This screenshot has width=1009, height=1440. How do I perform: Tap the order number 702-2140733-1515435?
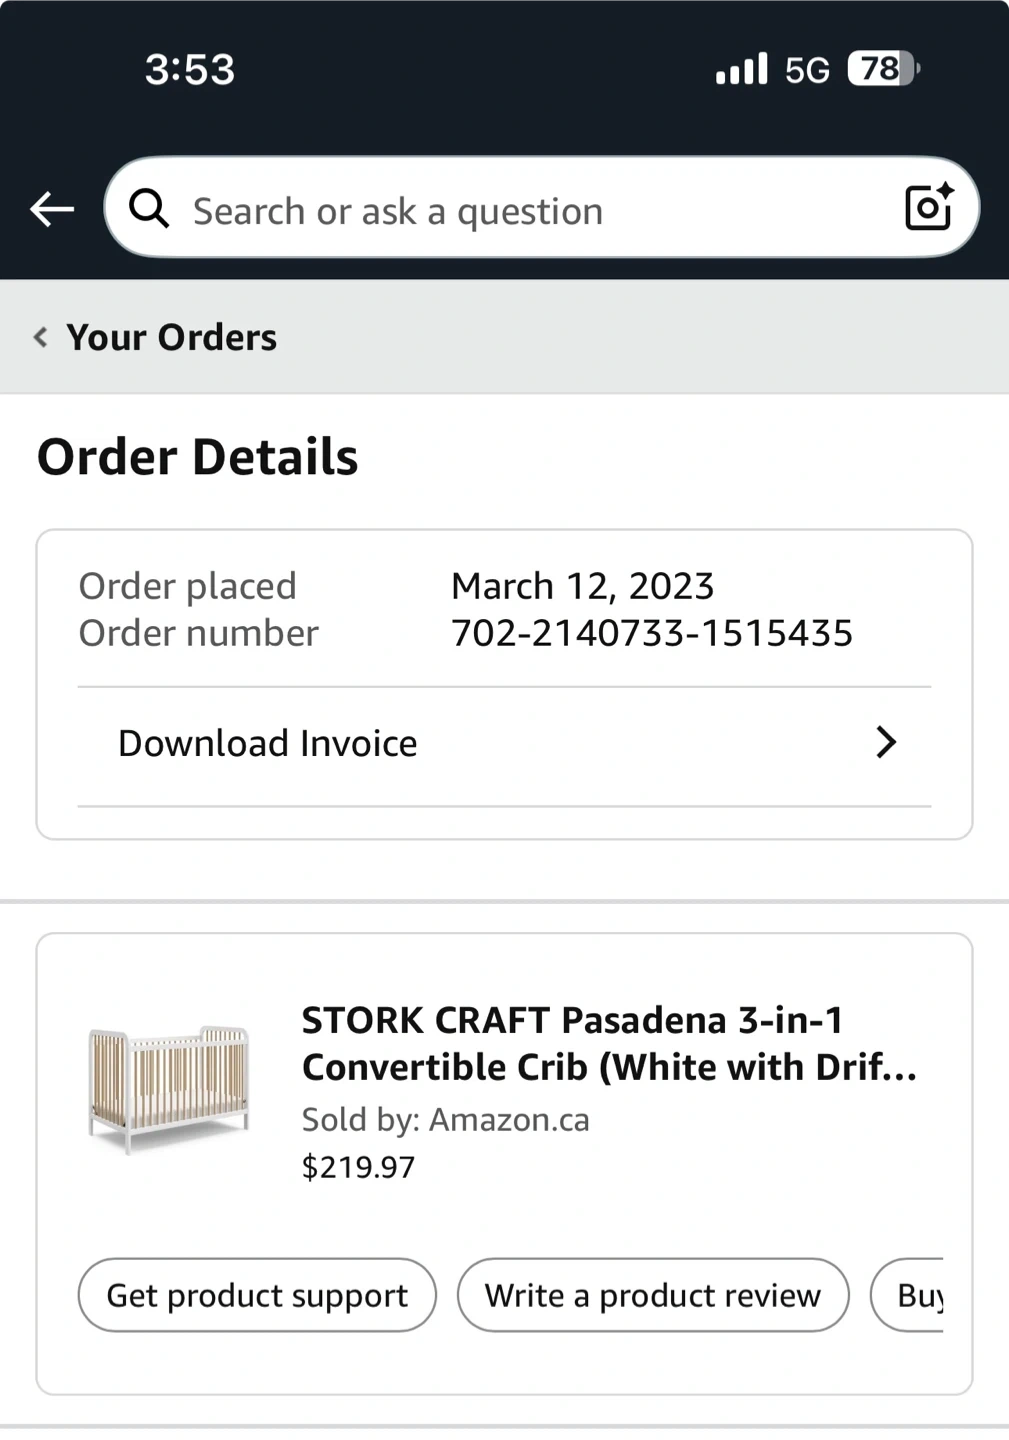tap(652, 633)
